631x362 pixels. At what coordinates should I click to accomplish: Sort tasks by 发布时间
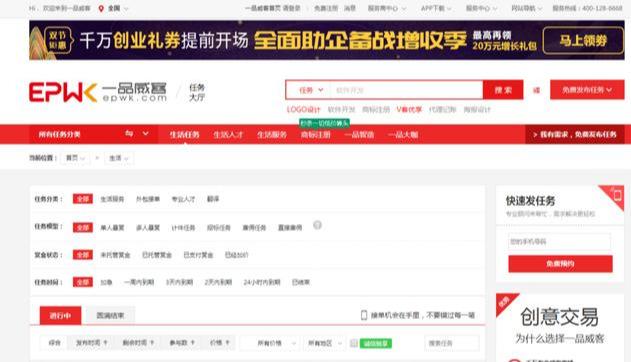click(91, 343)
